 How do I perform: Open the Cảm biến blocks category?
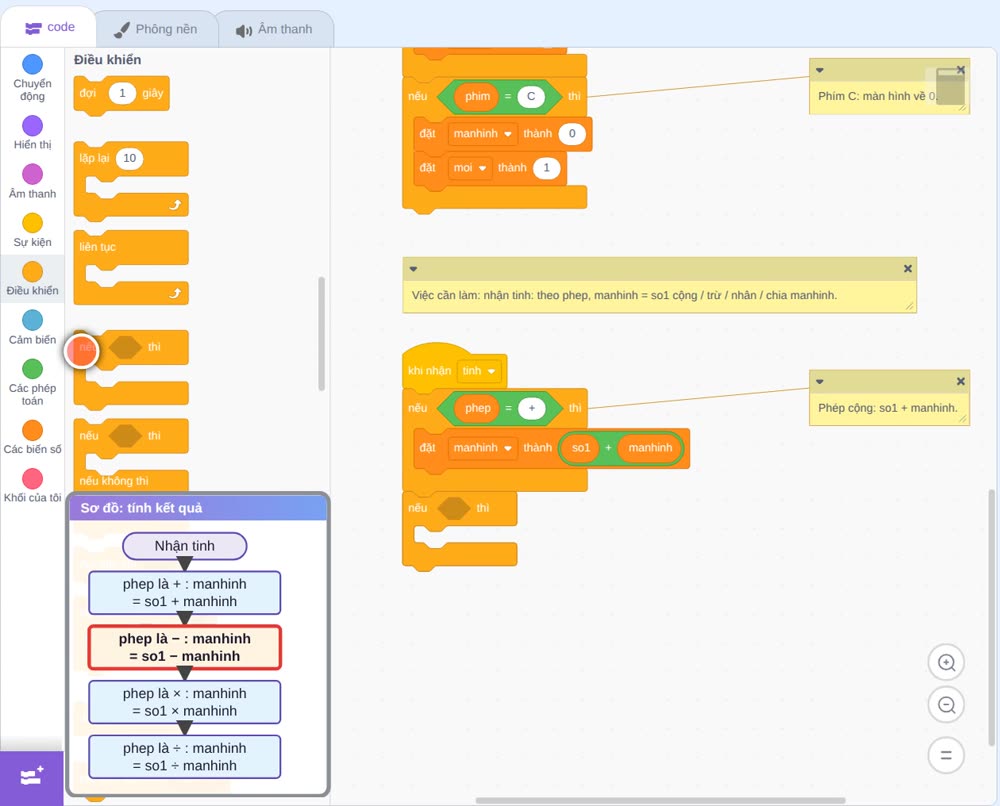click(33, 328)
